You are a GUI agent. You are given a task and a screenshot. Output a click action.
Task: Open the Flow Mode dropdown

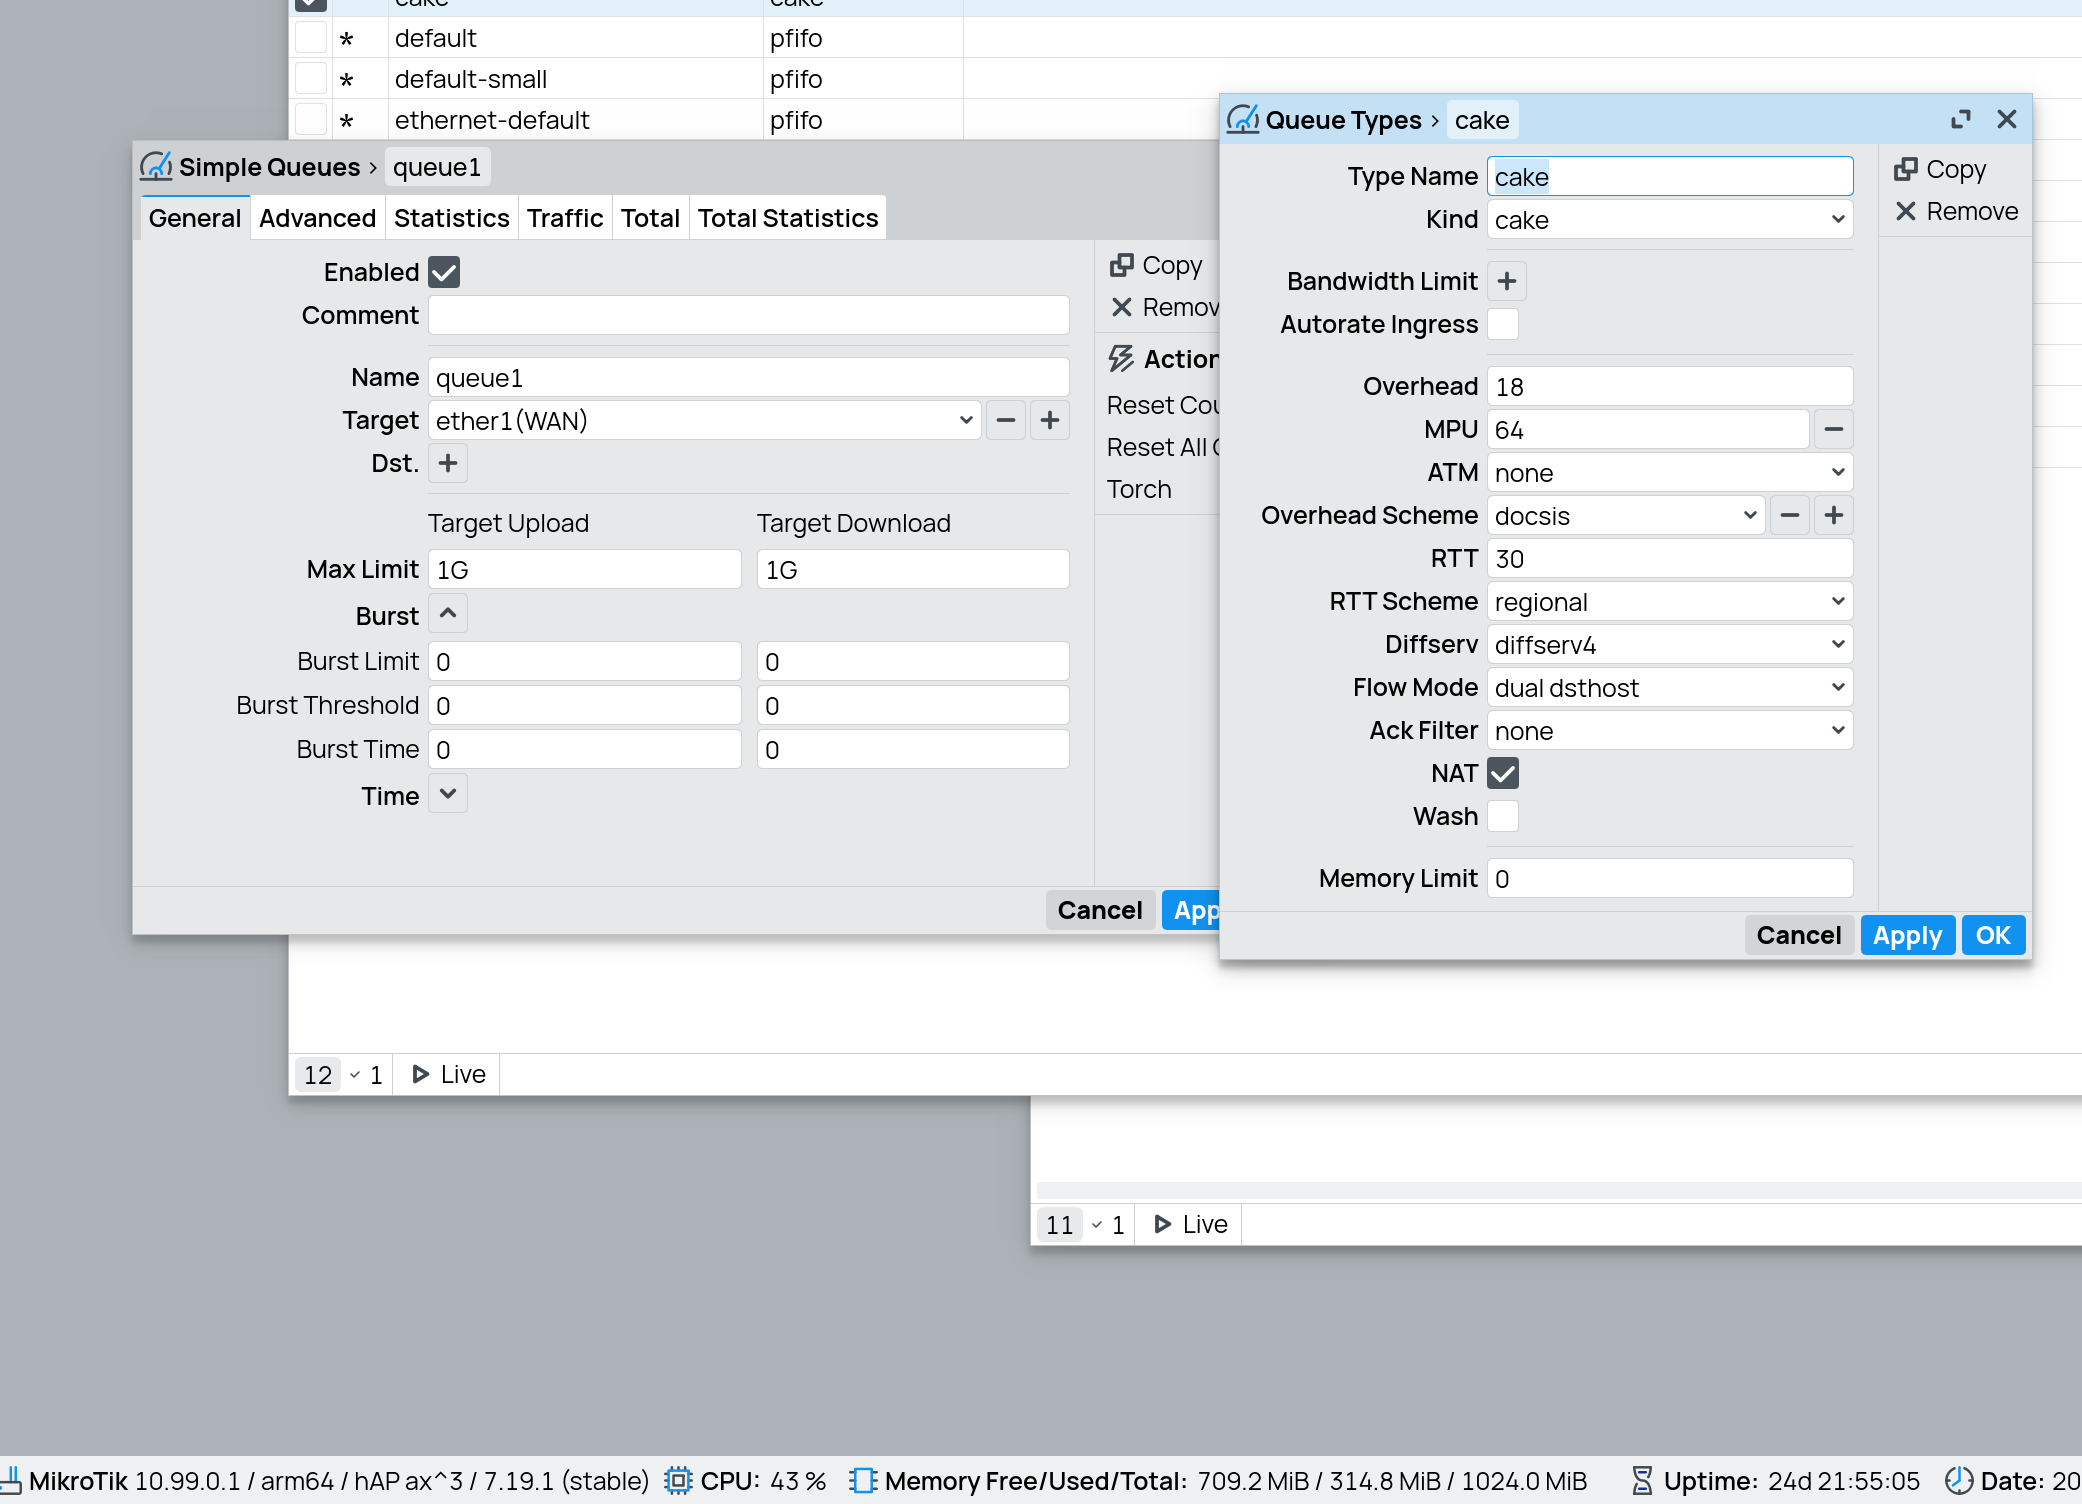(1670, 687)
